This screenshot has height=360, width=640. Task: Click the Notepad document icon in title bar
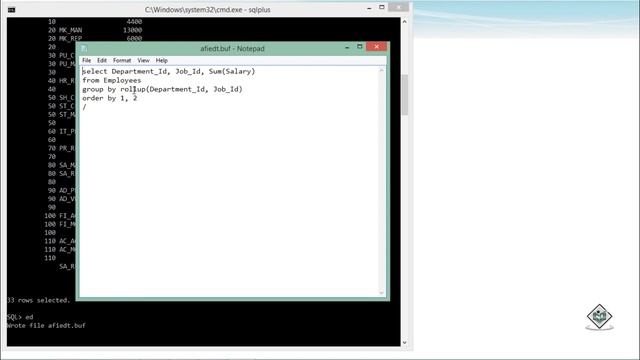84,49
